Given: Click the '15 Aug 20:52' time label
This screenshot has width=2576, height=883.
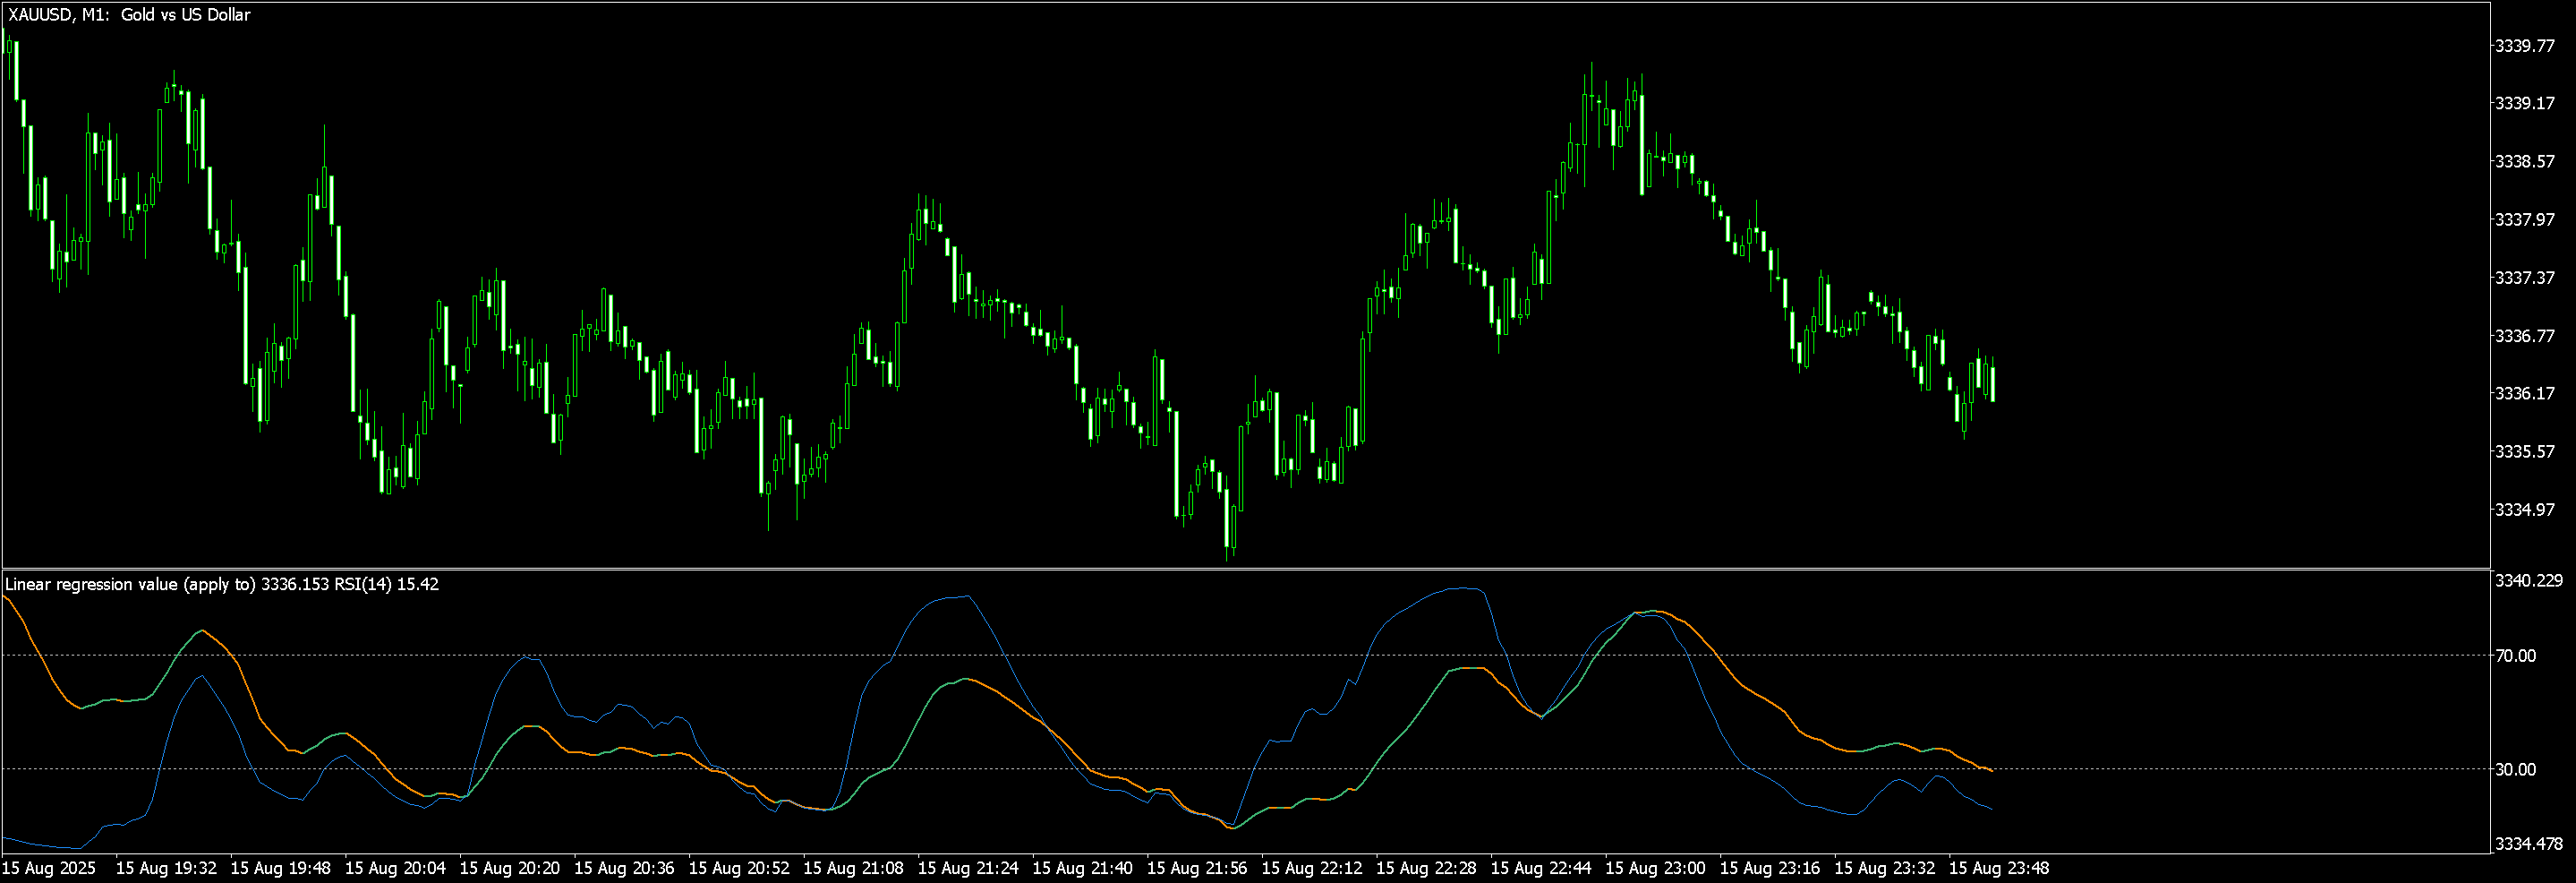Looking at the screenshot, I should 739,868.
